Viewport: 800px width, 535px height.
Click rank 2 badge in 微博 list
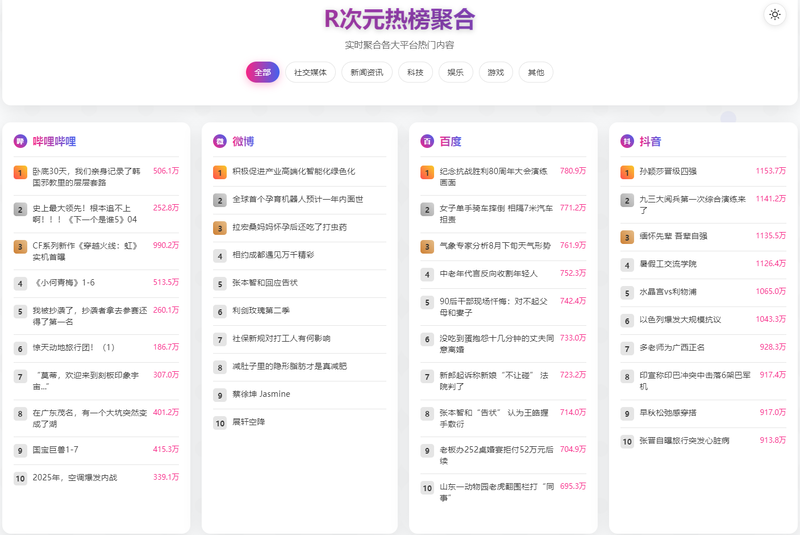(x=220, y=200)
